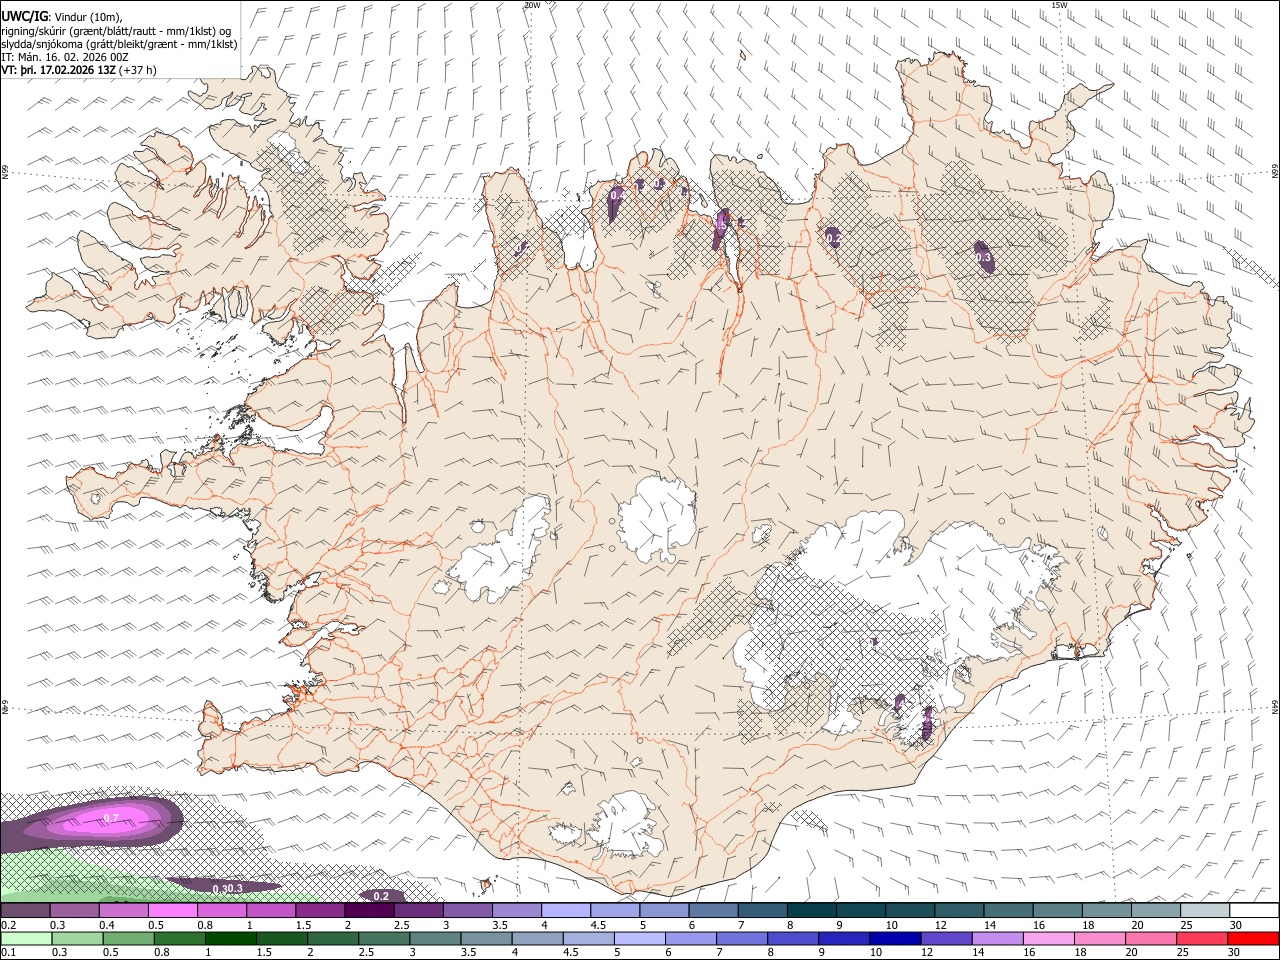
Task: Click the N64 latitude label on the right edge
Action: coord(1275,707)
